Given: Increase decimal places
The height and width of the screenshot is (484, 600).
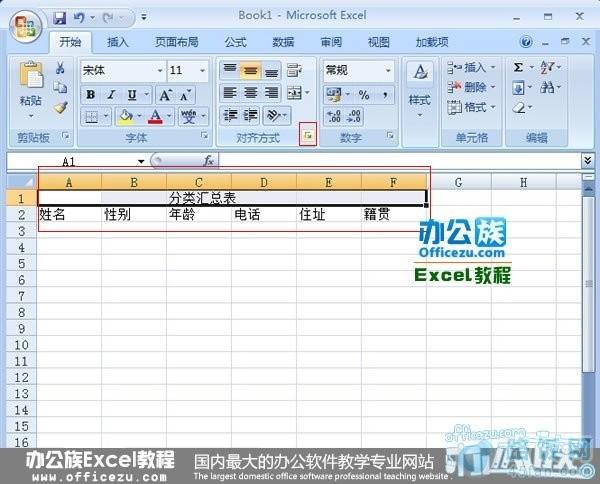Looking at the screenshot, I should (x=334, y=116).
